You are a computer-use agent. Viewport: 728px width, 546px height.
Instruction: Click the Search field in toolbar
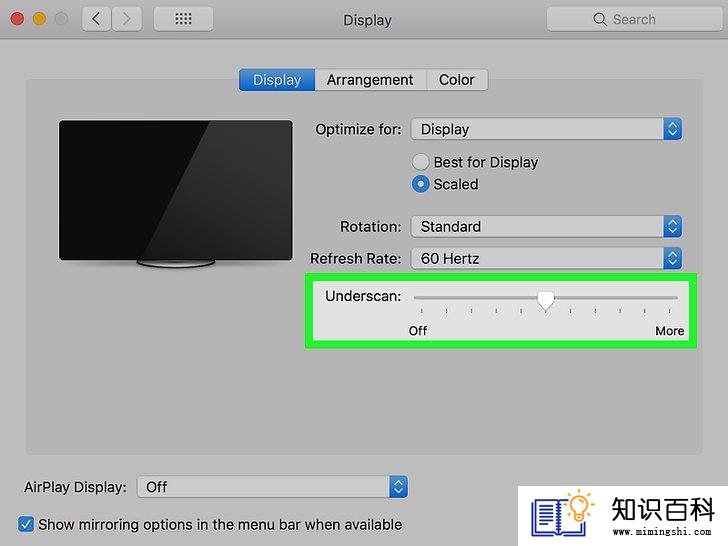click(x=635, y=19)
